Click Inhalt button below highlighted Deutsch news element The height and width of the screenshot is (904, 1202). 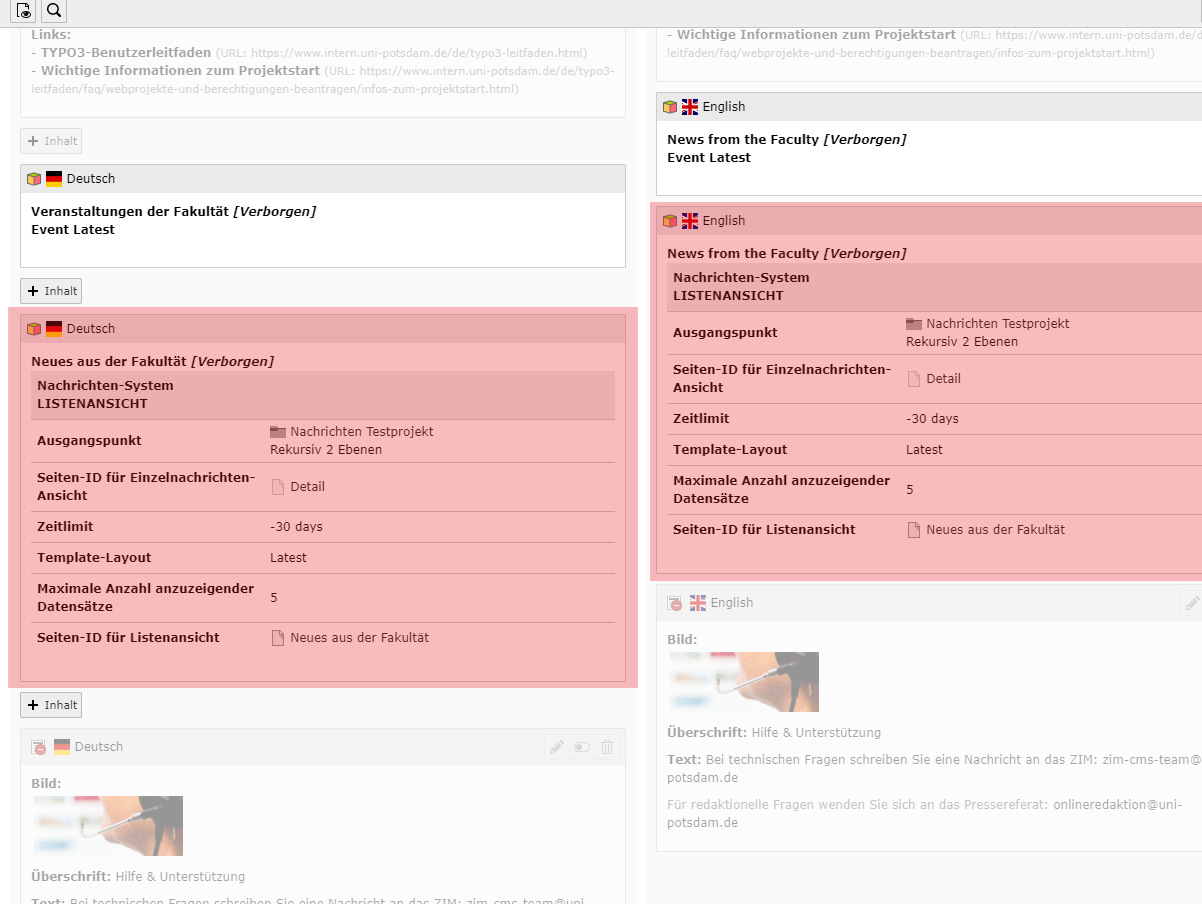(x=51, y=705)
